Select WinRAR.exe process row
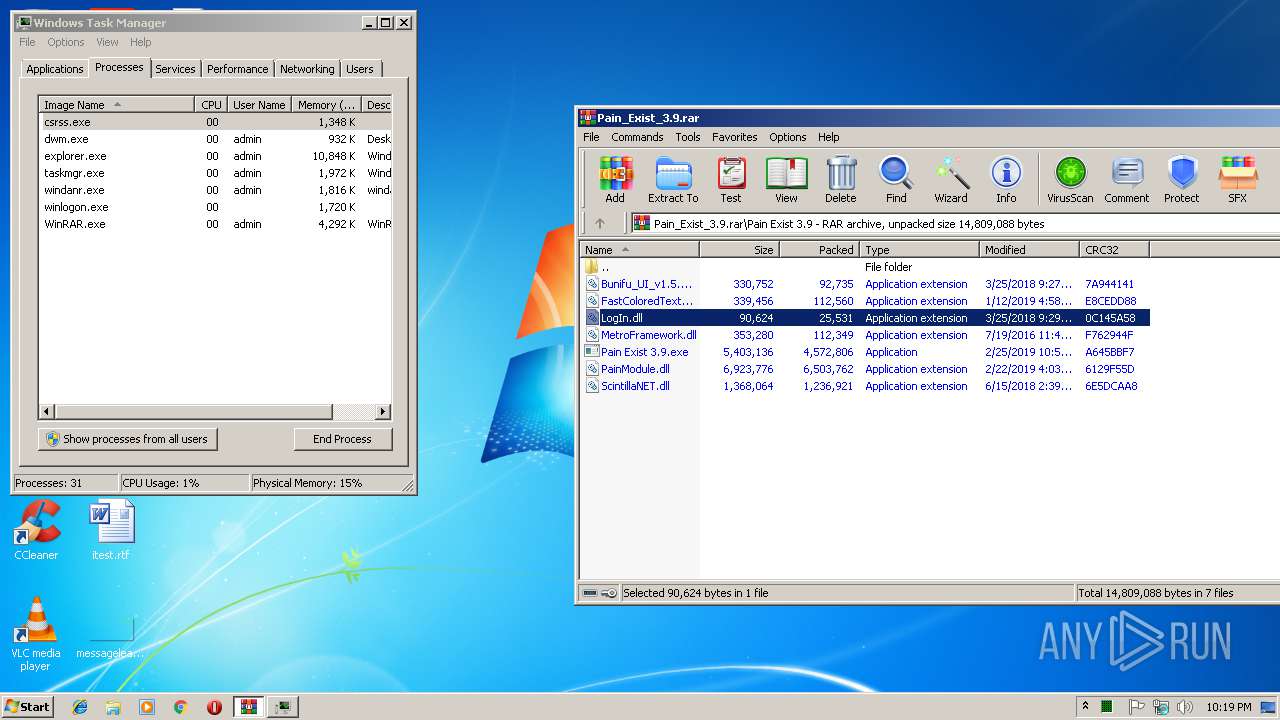 (215, 224)
